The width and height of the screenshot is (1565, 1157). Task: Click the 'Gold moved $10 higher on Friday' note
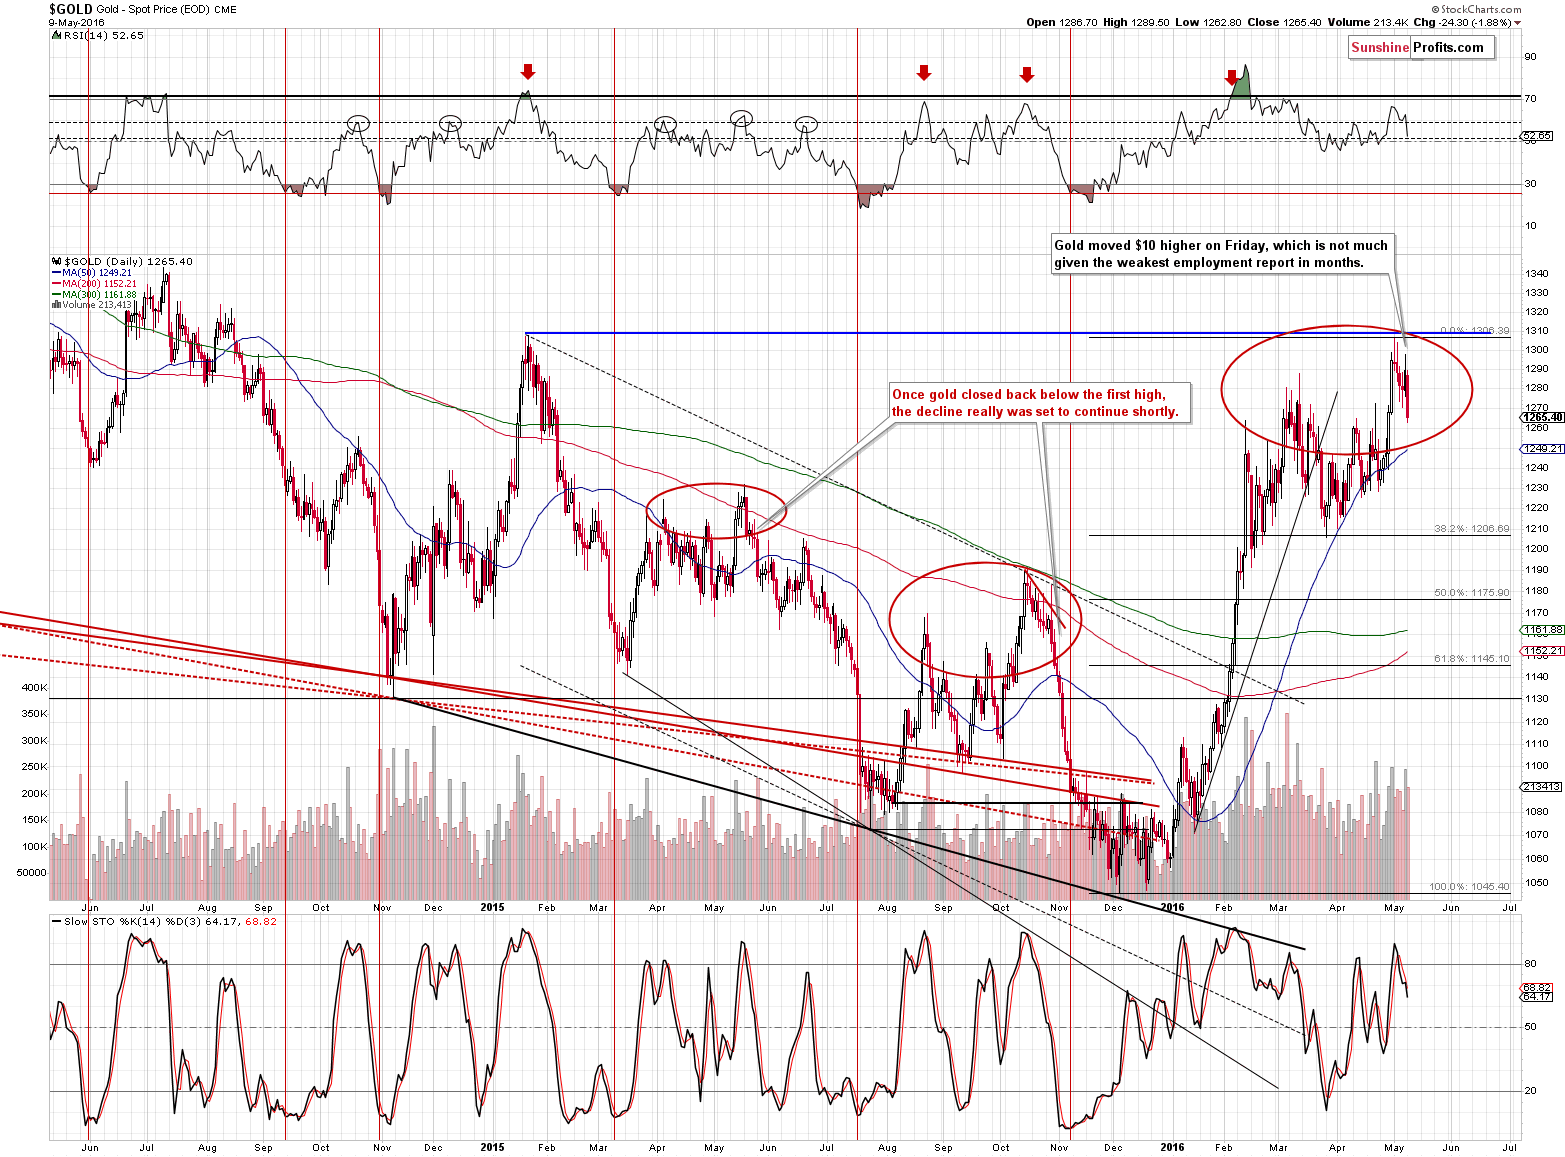click(x=1221, y=254)
